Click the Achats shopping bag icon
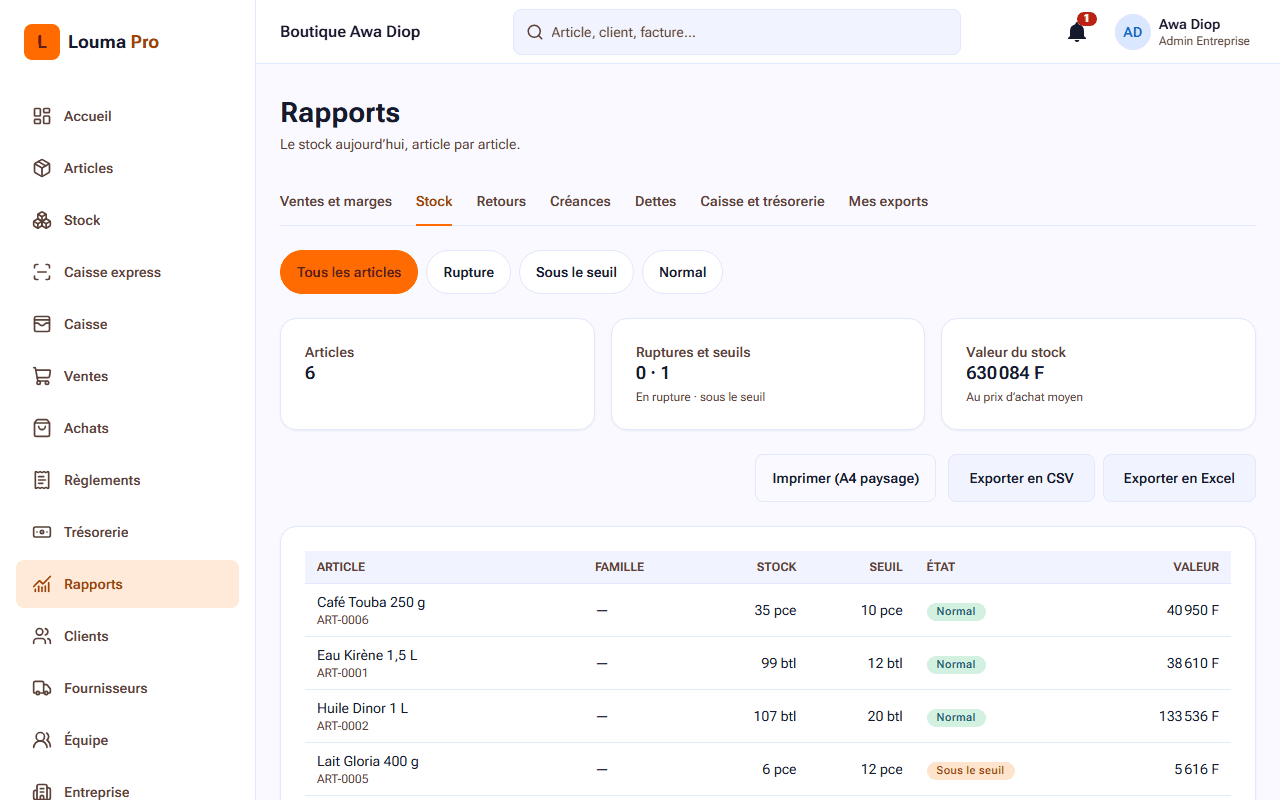The width and height of the screenshot is (1280, 800). [x=42, y=428]
